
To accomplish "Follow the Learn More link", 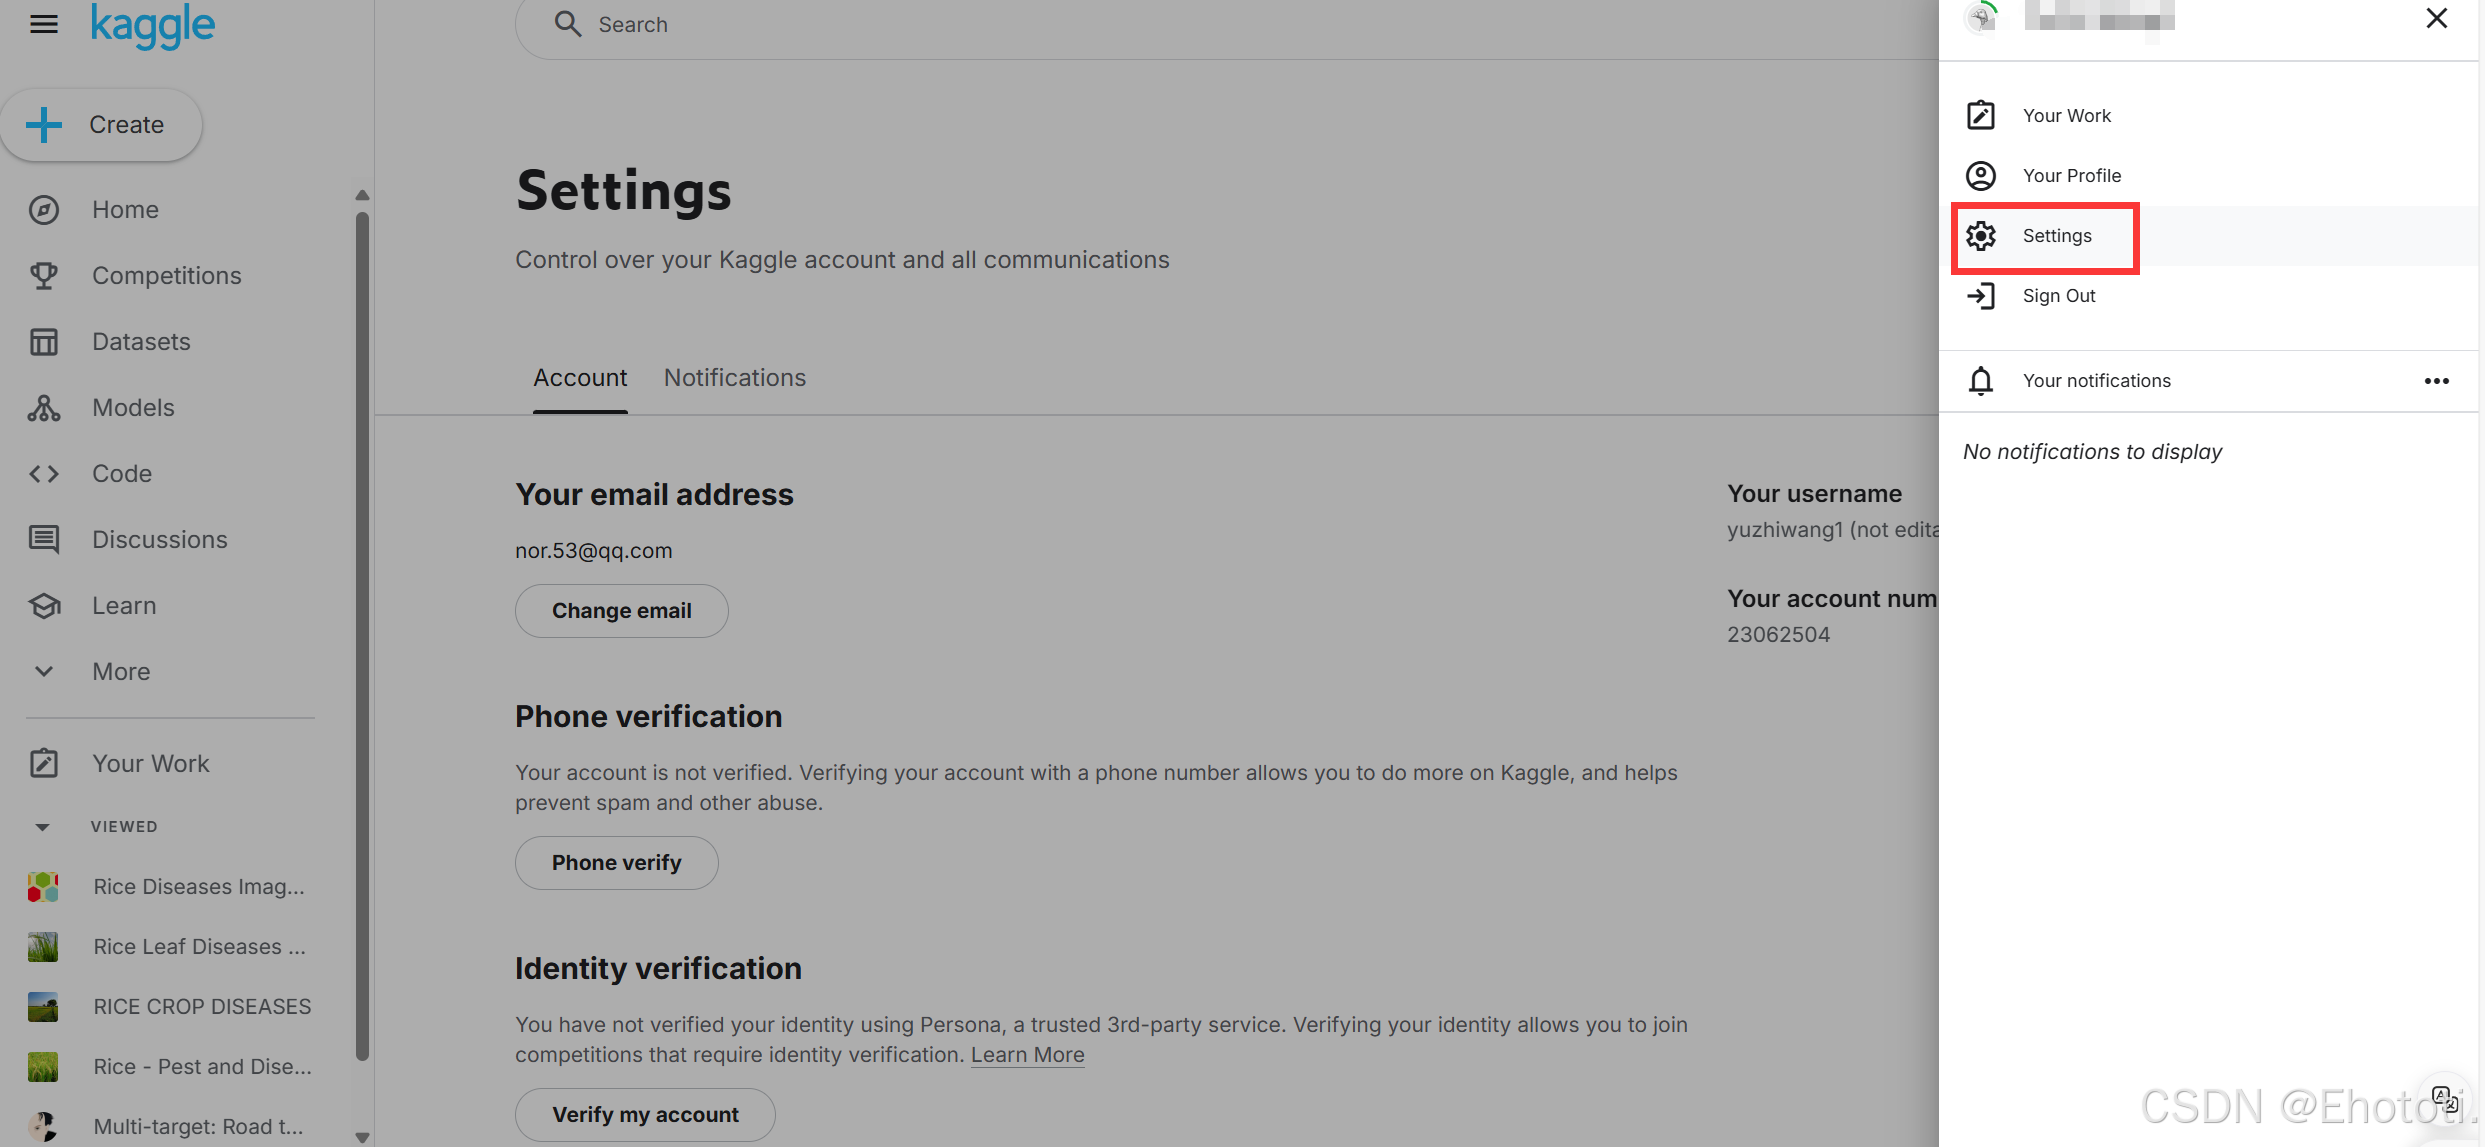I will click(1027, 1055).
